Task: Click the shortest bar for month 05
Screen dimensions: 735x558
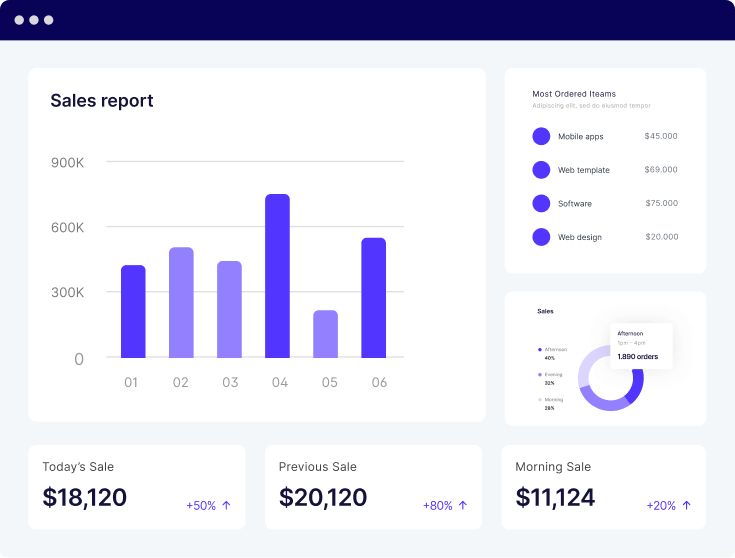Action: tap(325, 334)
